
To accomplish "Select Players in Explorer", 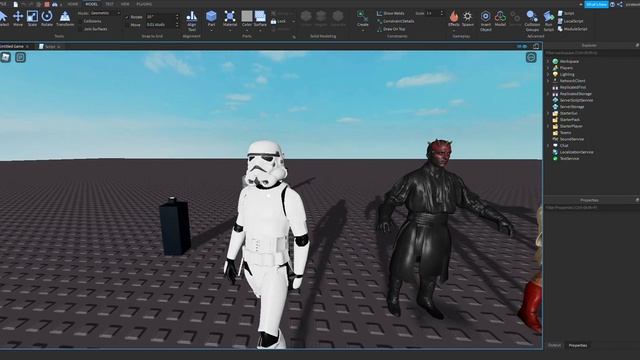I will coord(566,68).
